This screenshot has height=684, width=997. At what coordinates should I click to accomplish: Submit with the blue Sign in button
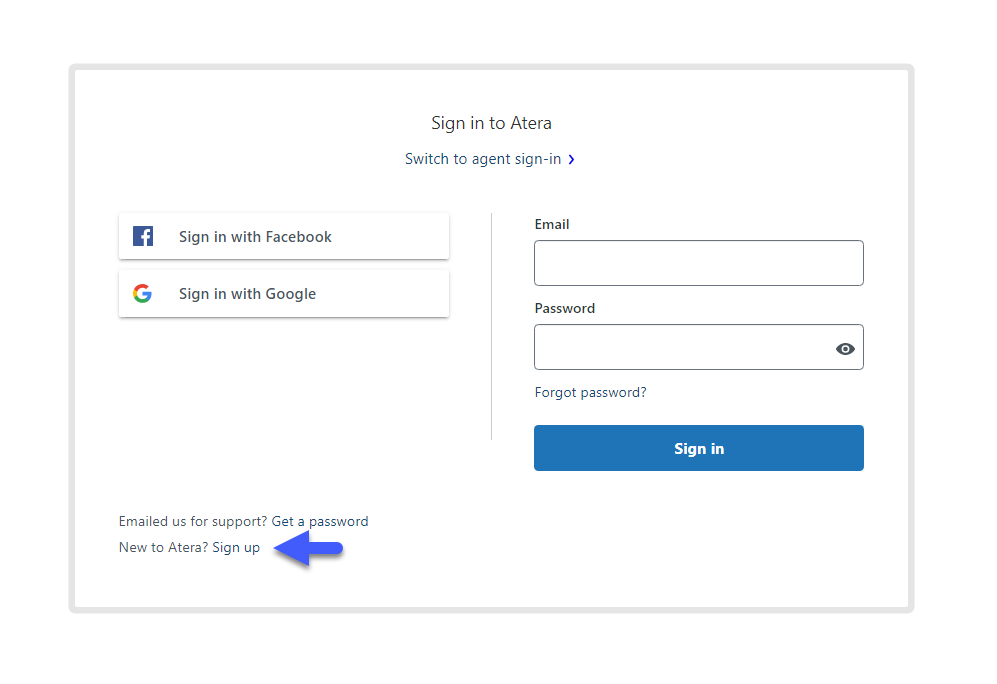pos(699,448)
